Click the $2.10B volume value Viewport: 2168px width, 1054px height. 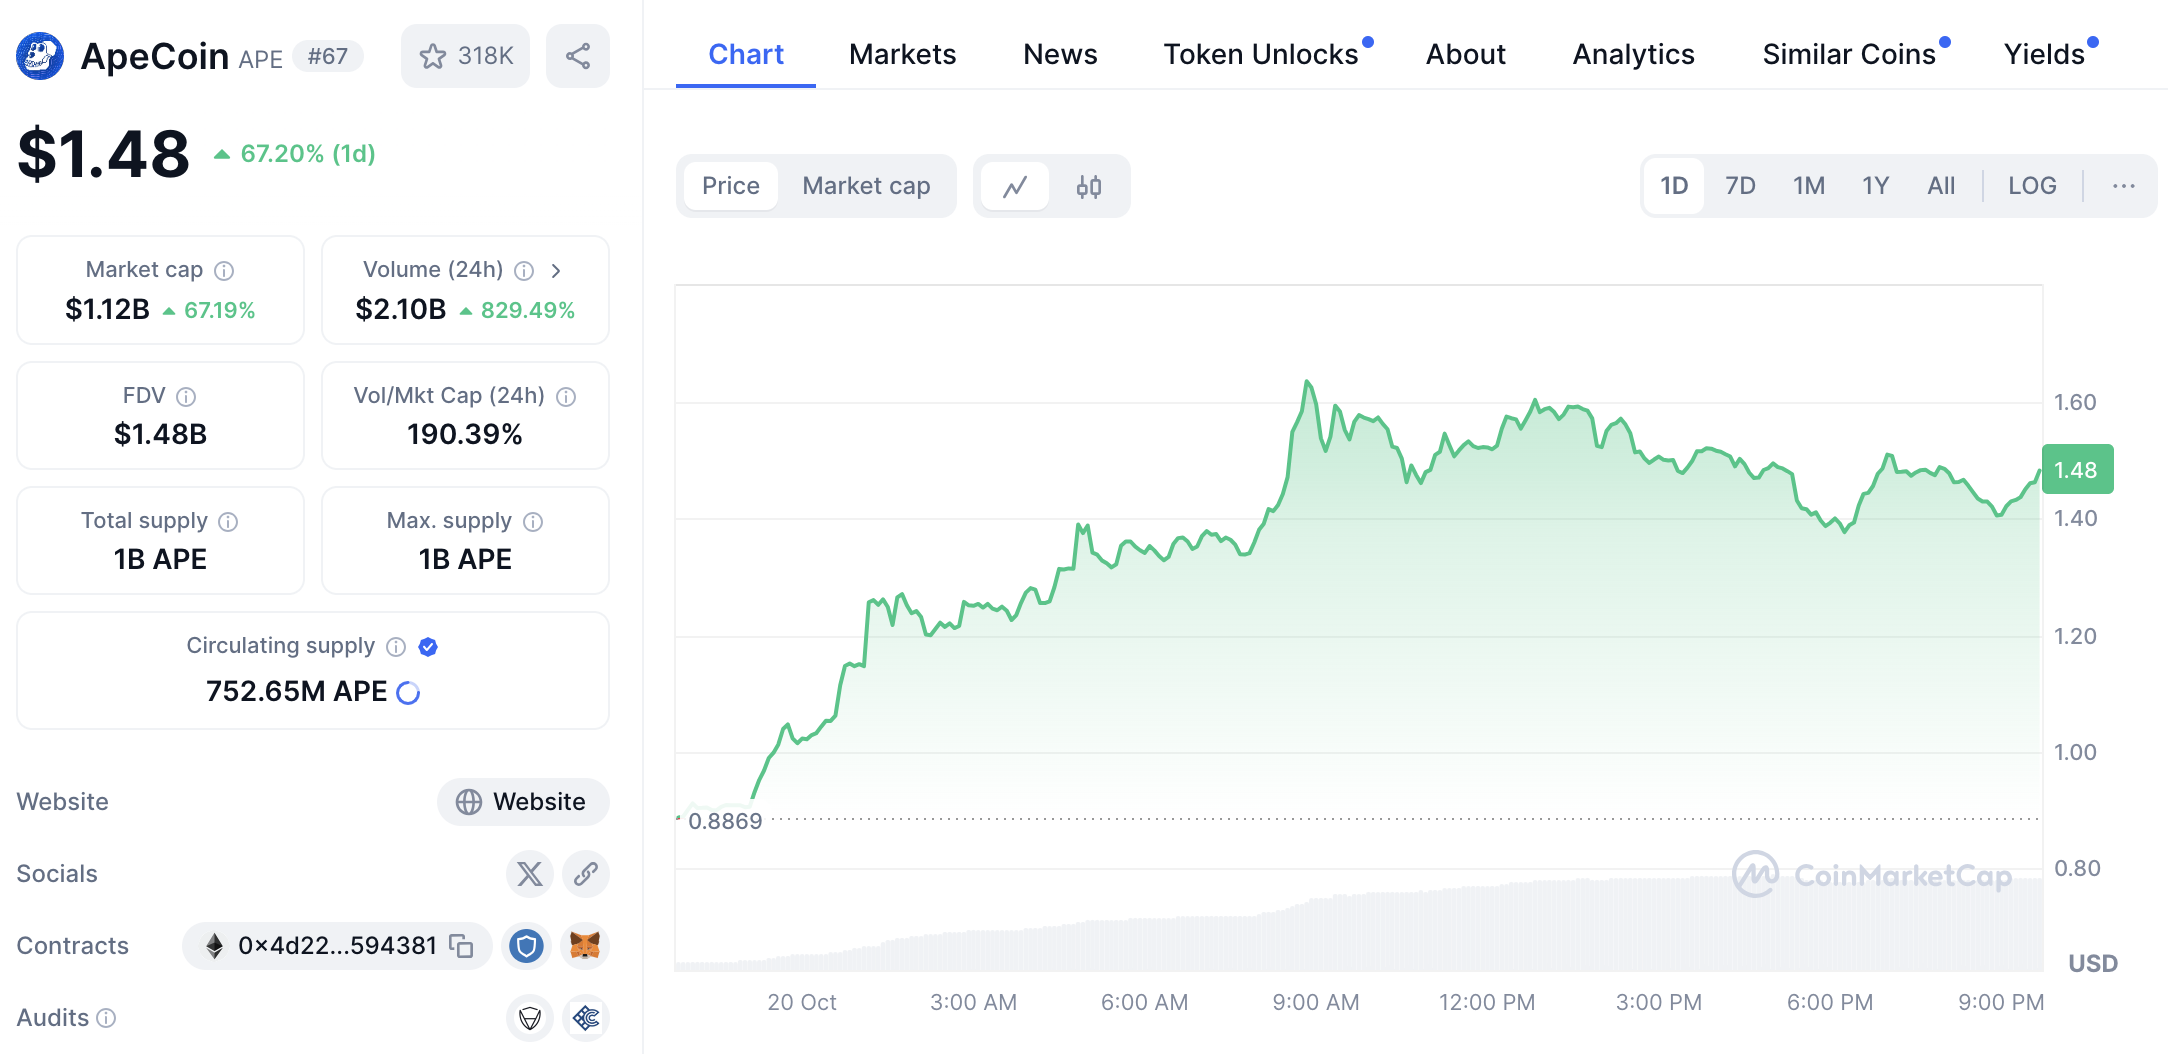[x=400, y=310]
